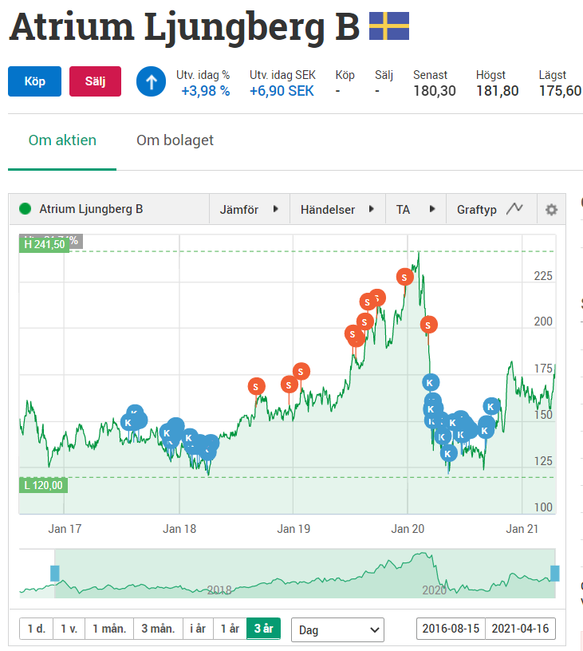
Task: Select the active 3 år time range
Action: pos(264,629)
